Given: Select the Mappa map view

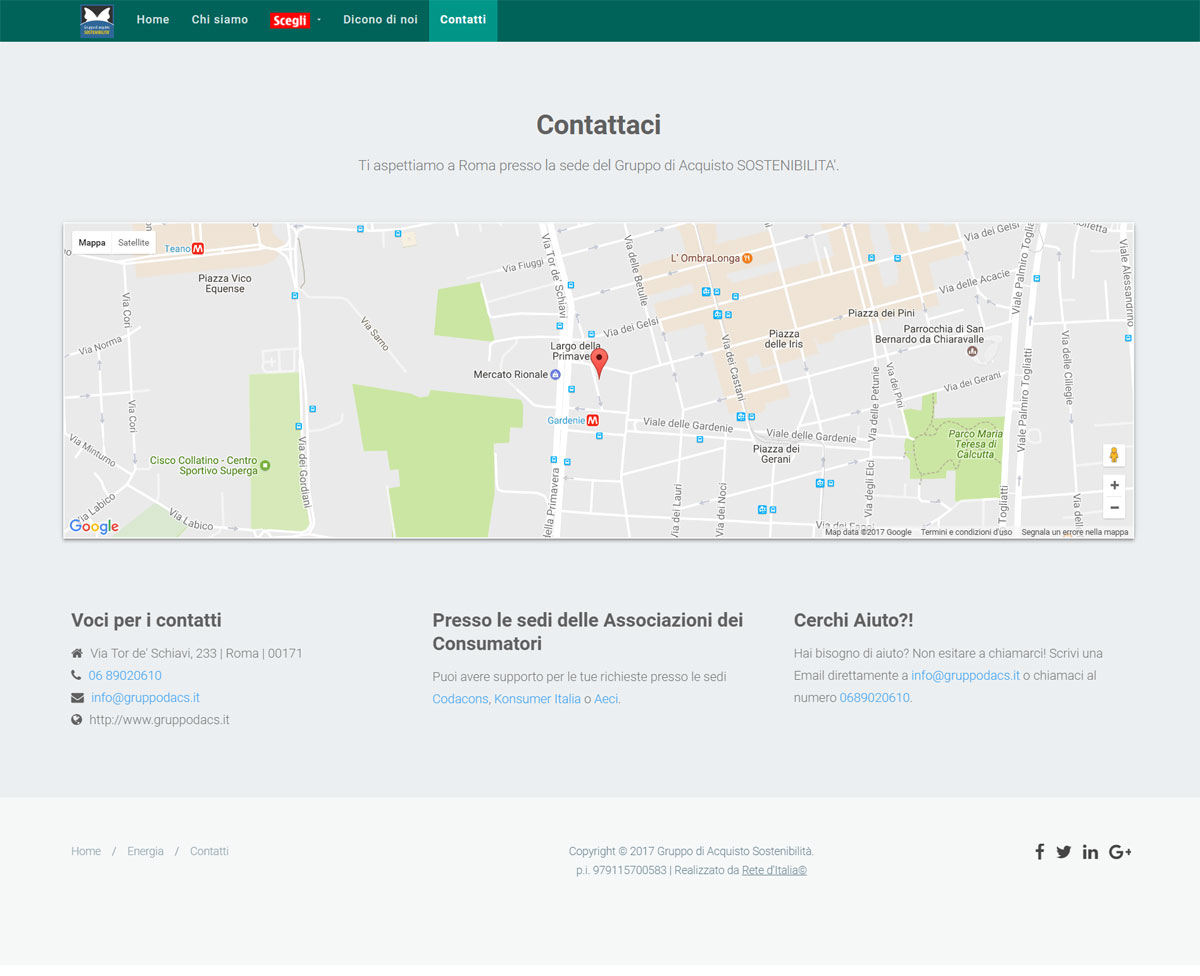Looking at the screenshot, I should click(92, 243).
